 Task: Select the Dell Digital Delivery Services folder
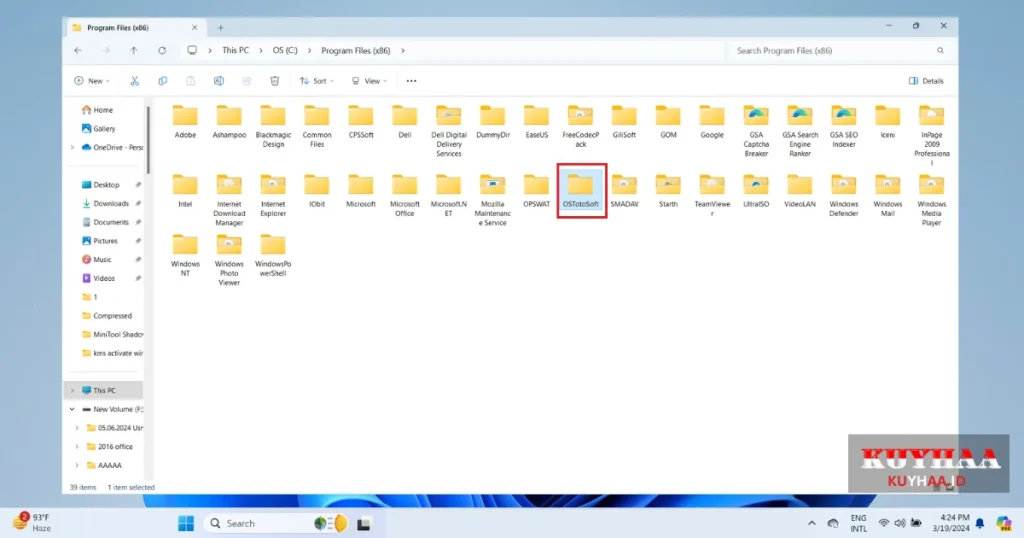tap(449, 131)
